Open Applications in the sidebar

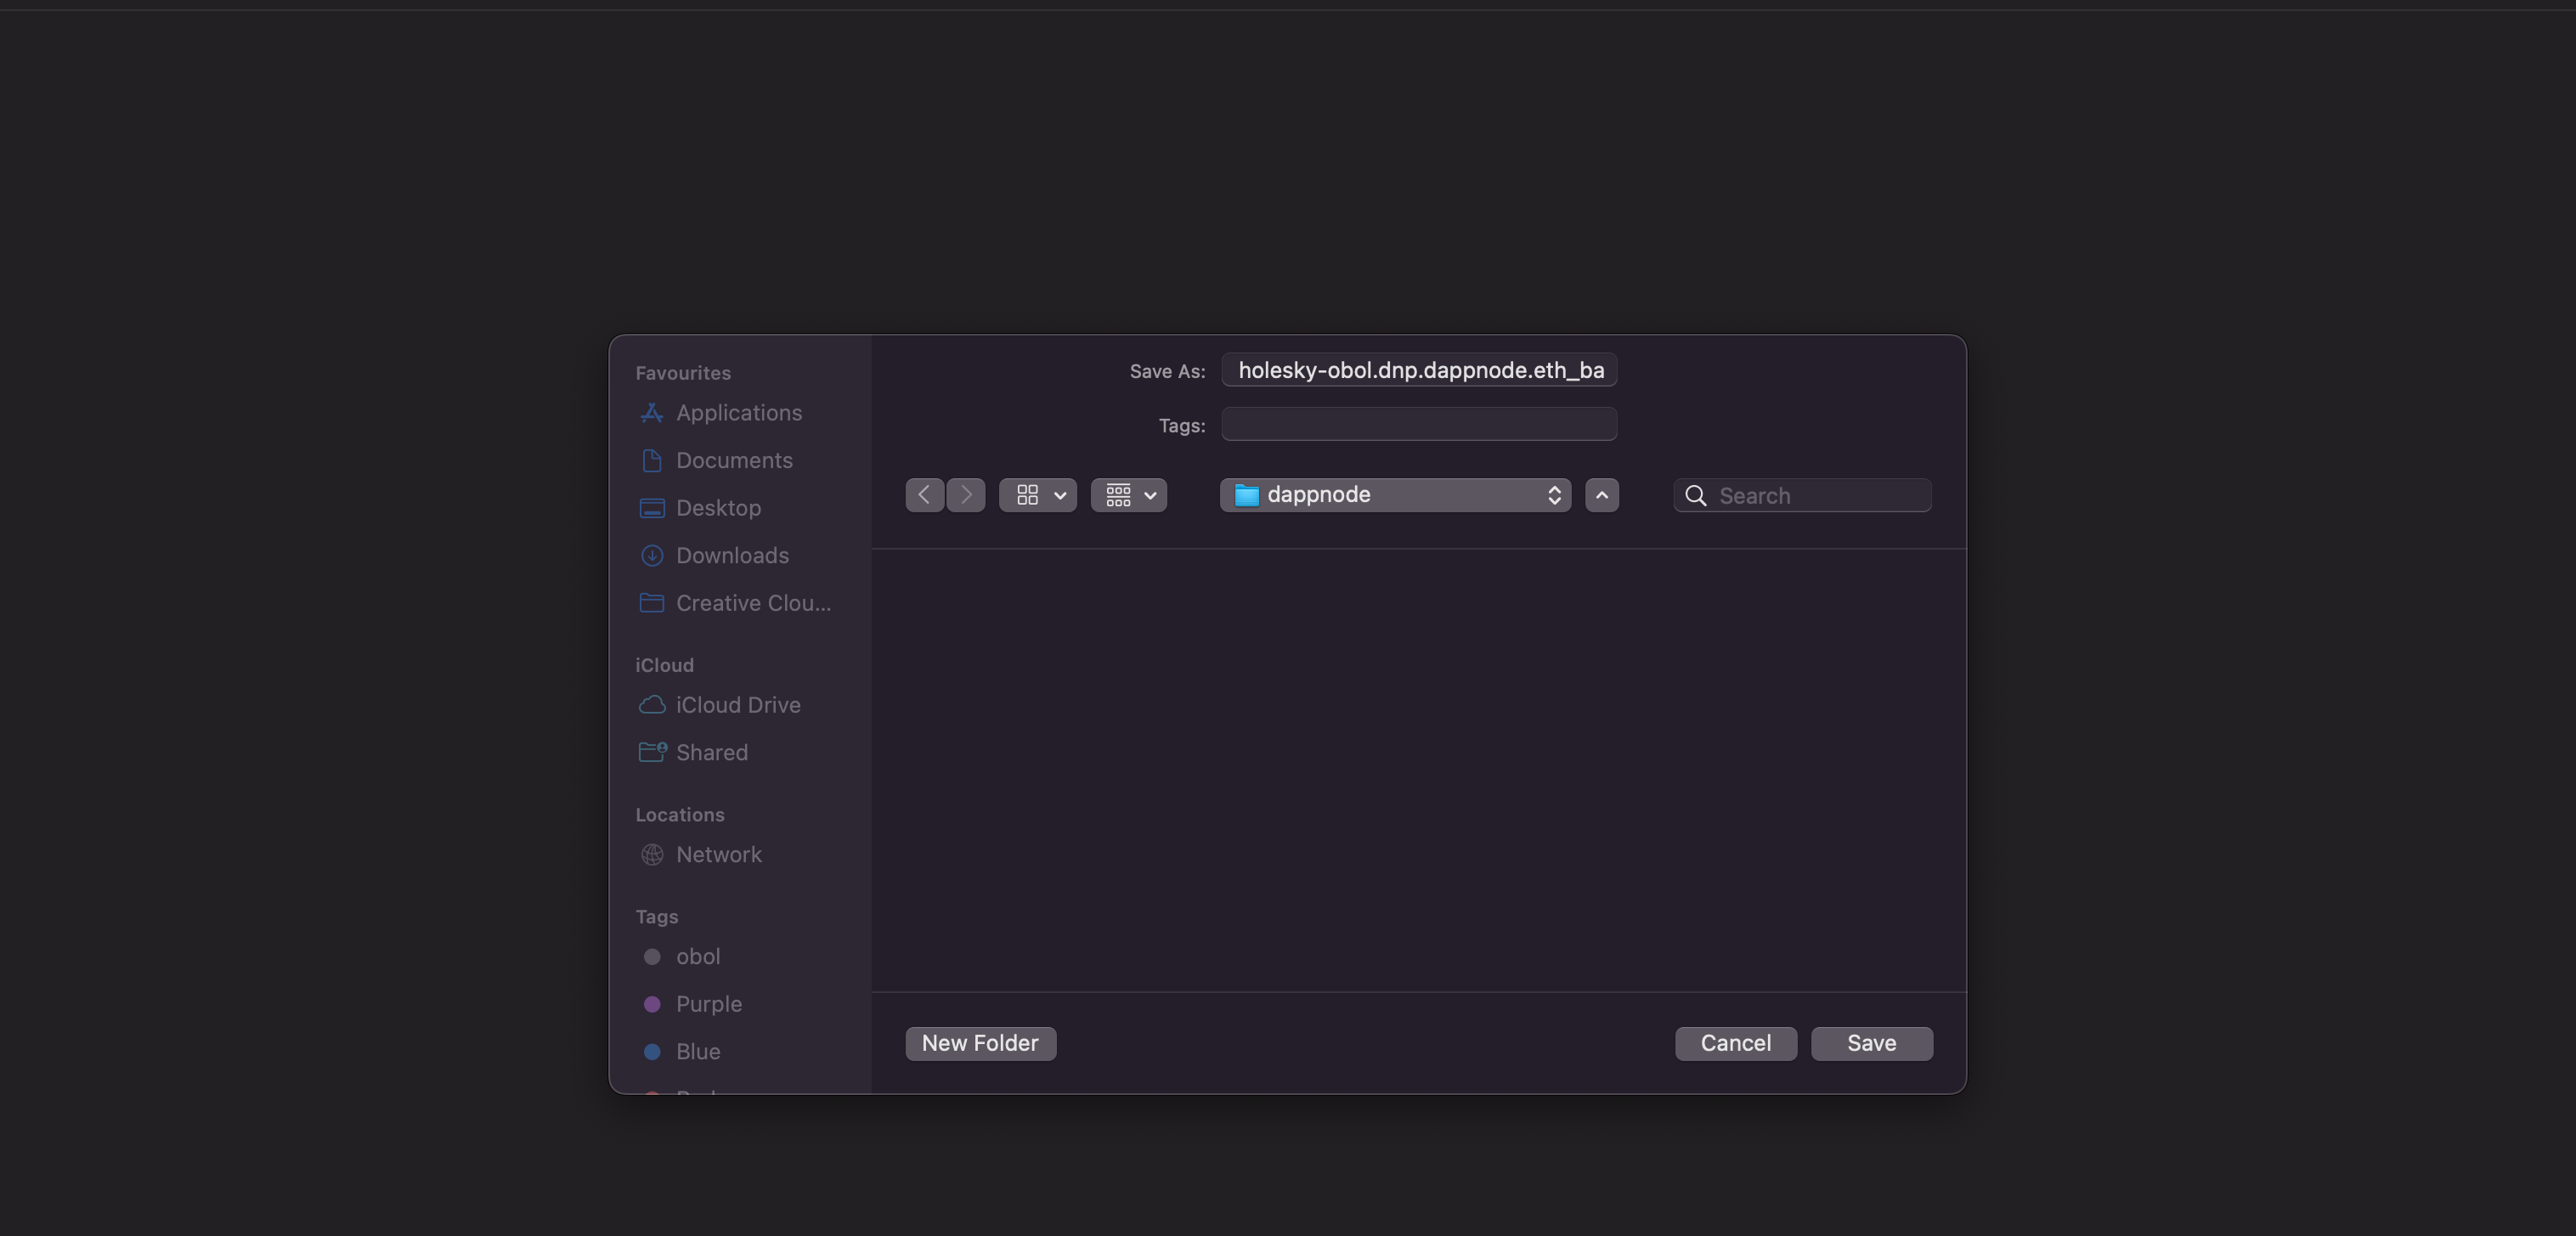click(738, 413)
